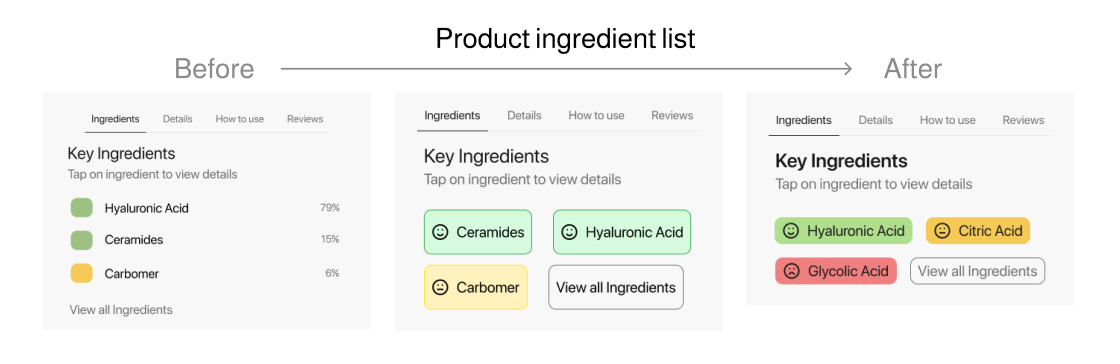1120x364 pixels.
Task: Select How to use tab in After panel
Action: 947,120
